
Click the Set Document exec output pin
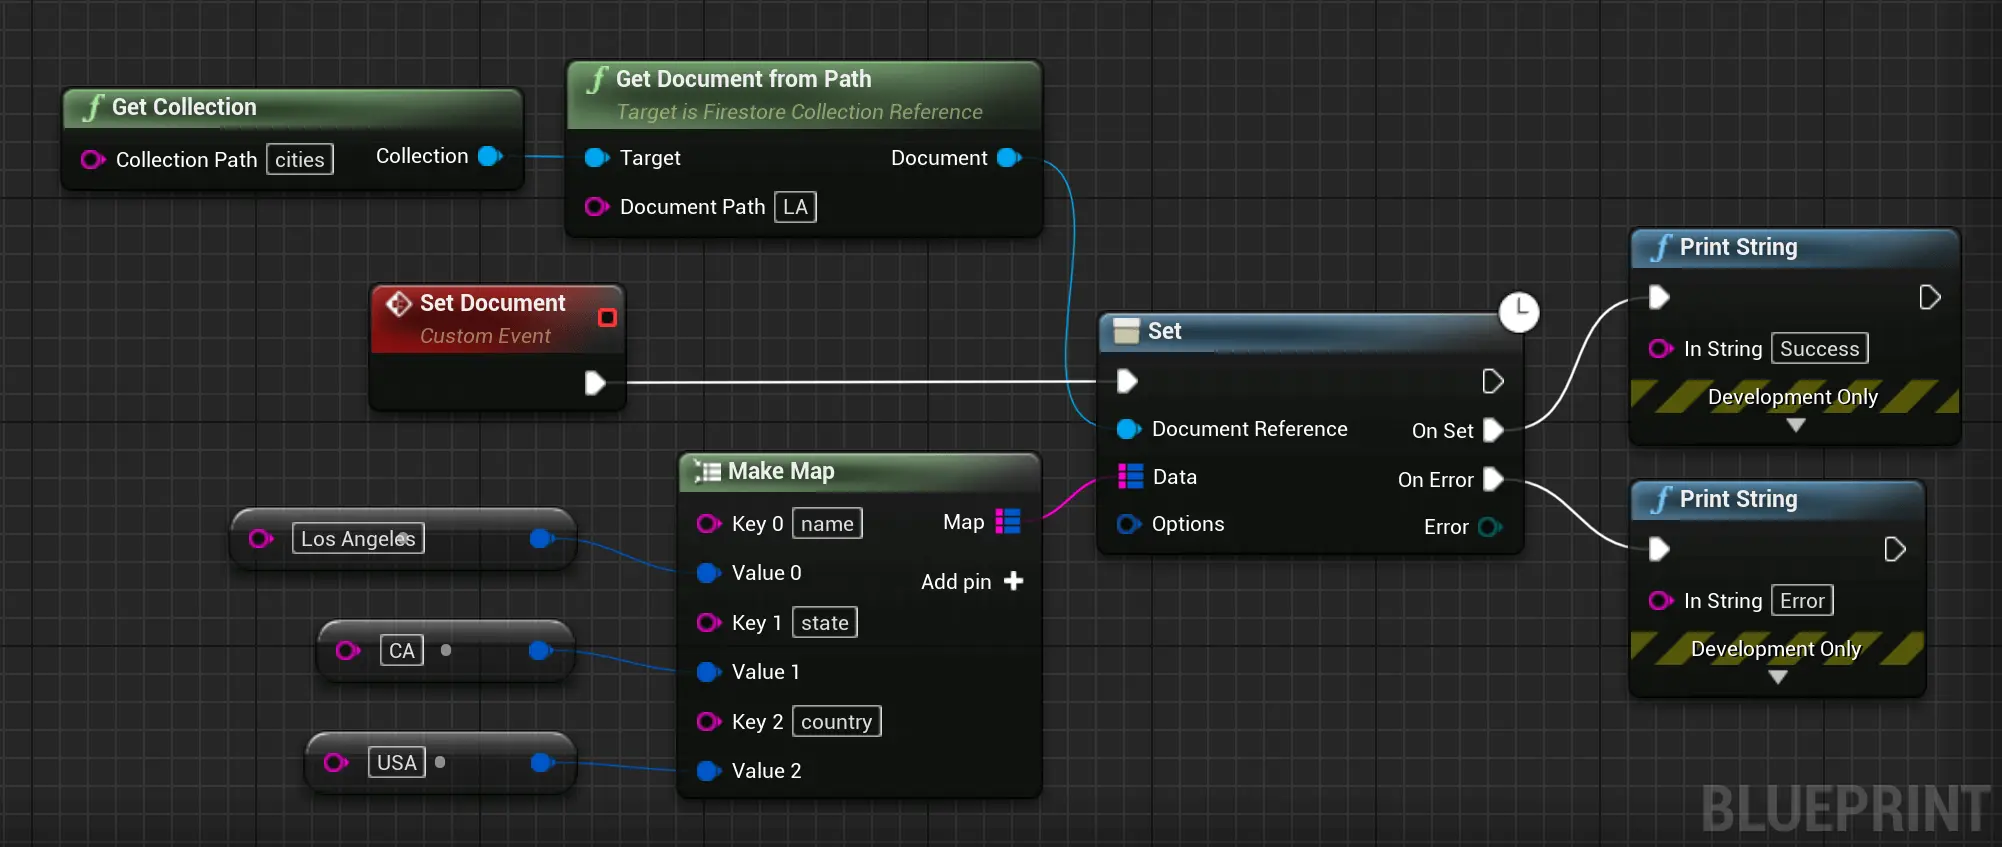click(x=595, y=383)
